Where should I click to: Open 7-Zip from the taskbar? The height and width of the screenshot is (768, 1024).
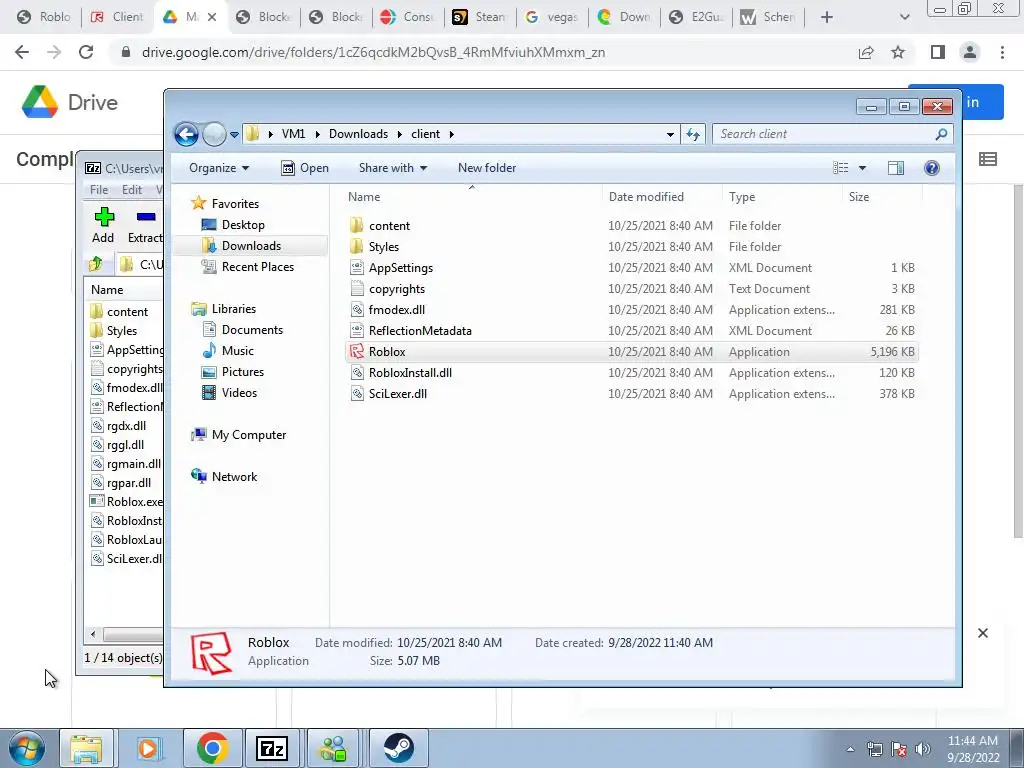click(x=272, y=748)
